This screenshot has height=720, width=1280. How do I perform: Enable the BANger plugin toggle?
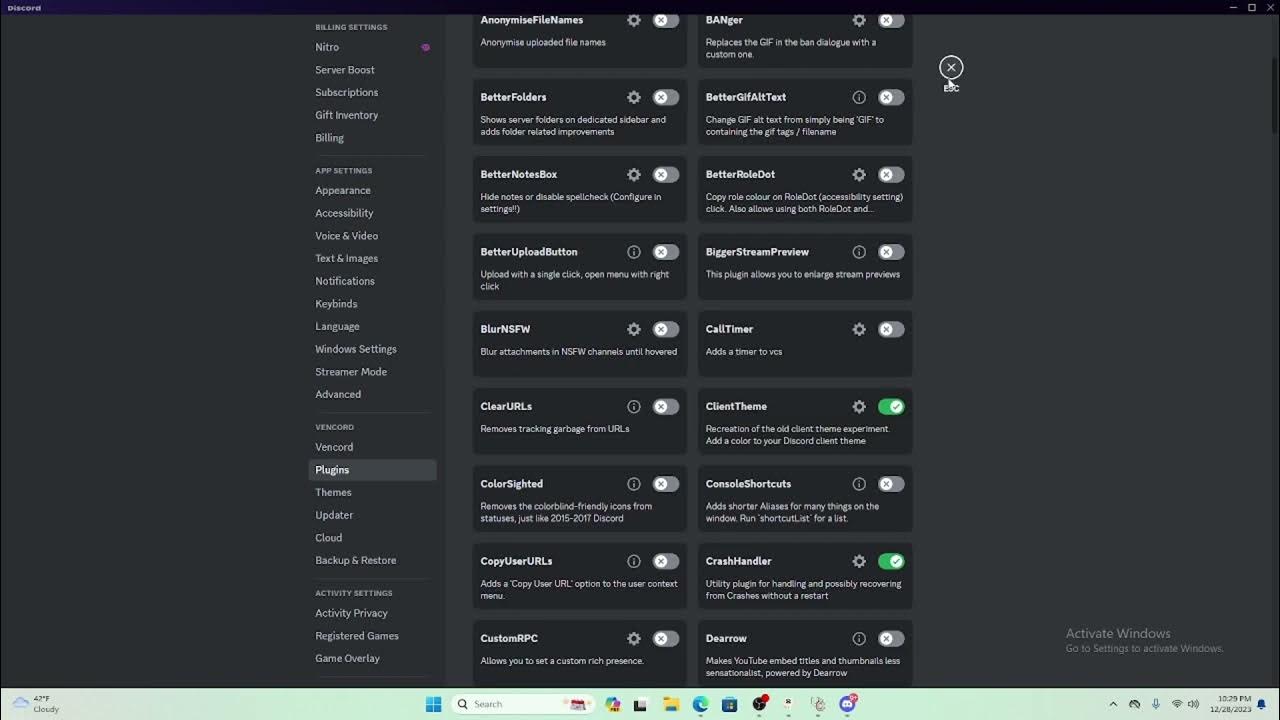891,20
